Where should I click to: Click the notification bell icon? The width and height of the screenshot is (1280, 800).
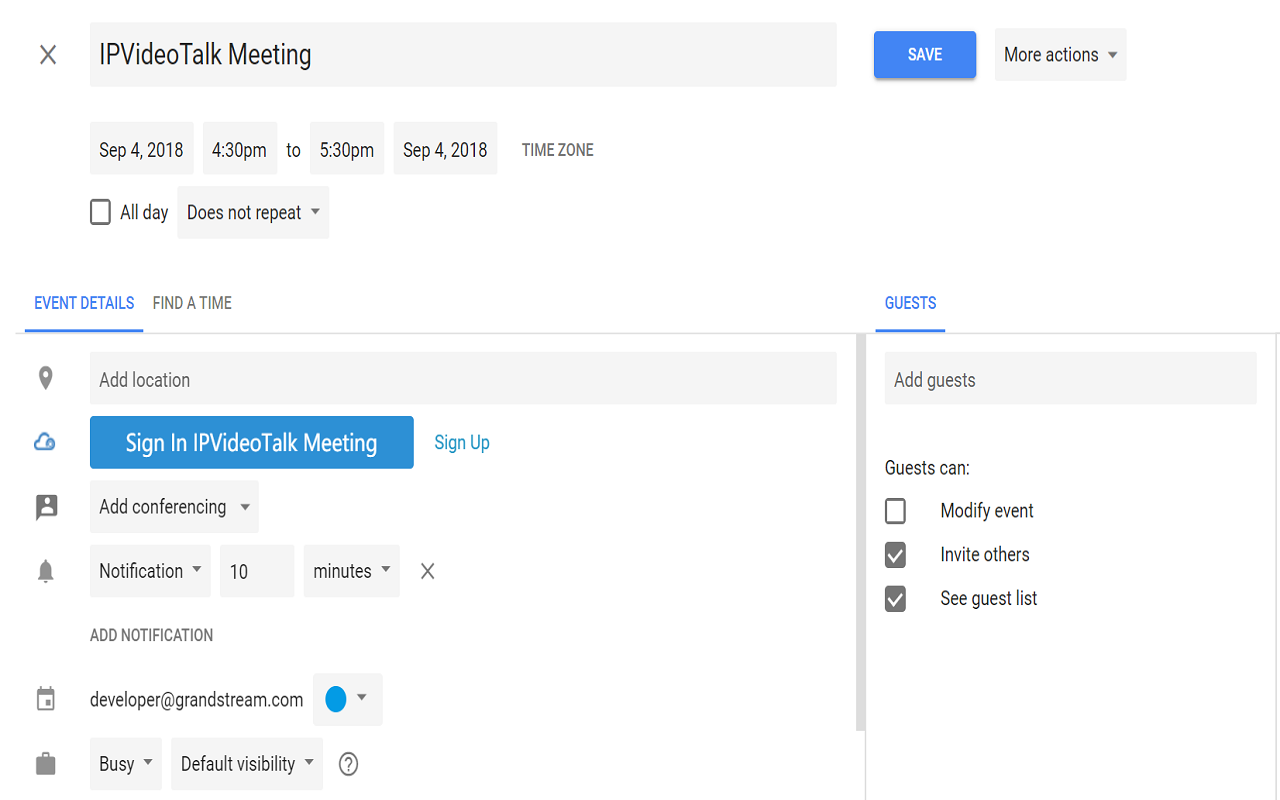tap(45, 570)
